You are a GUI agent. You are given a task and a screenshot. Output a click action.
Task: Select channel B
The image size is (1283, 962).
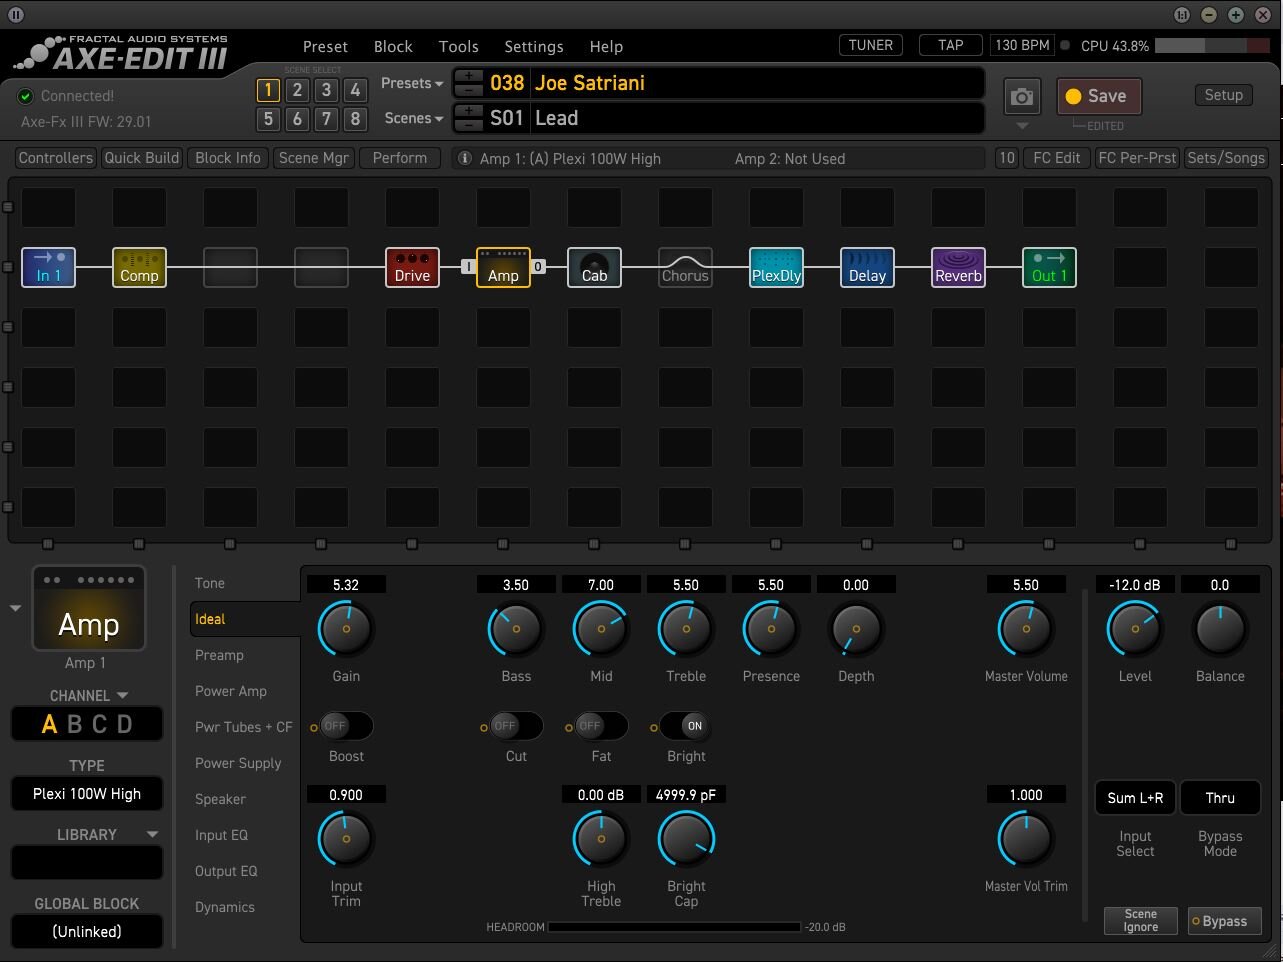(74, 724)
